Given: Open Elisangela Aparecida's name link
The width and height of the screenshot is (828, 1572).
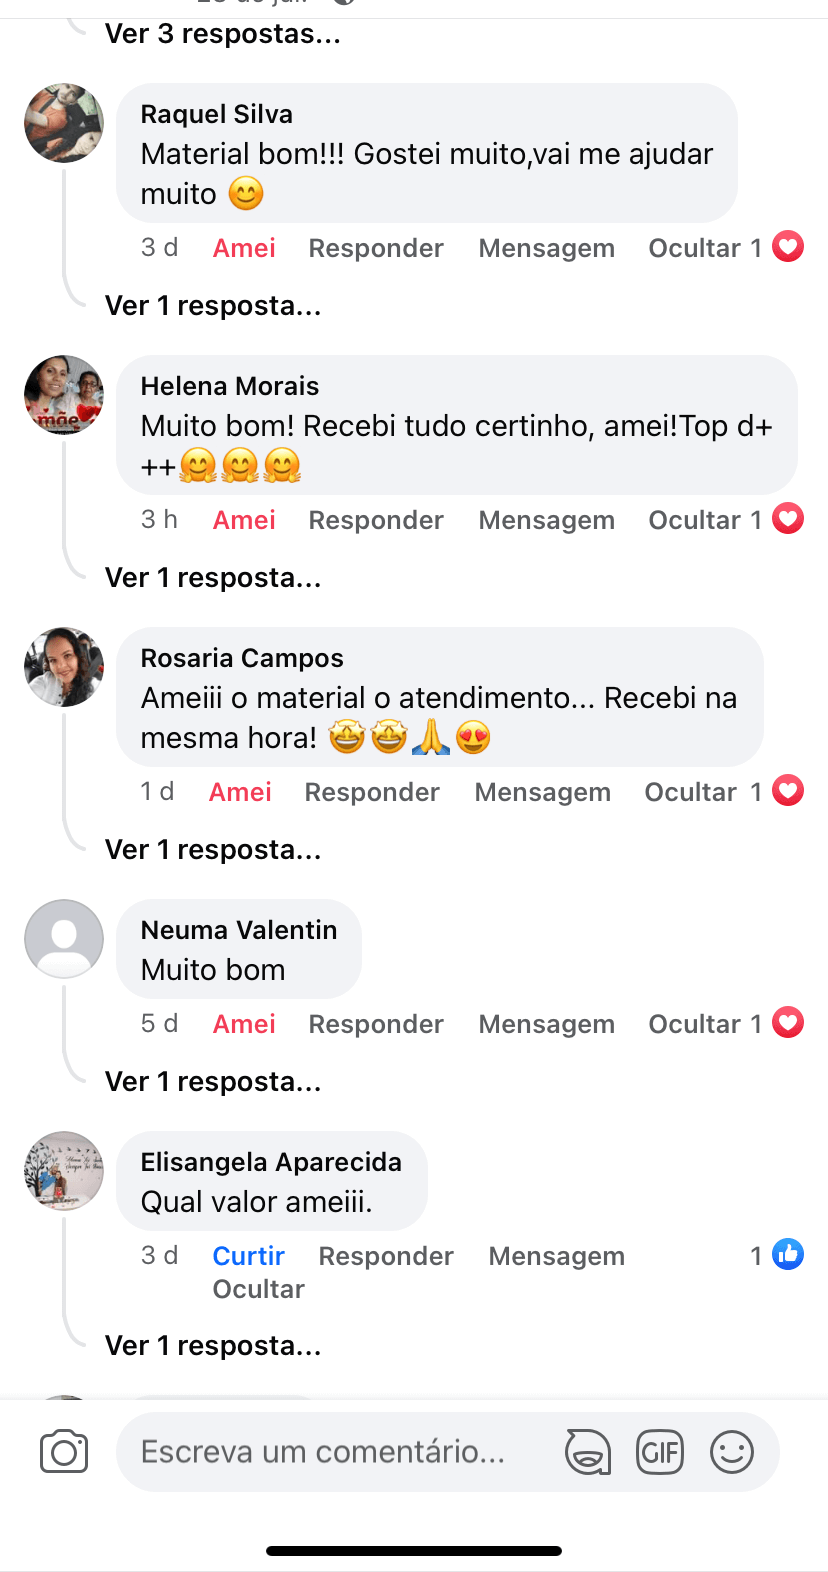Looking at the screenshot, I should 271,1162.
